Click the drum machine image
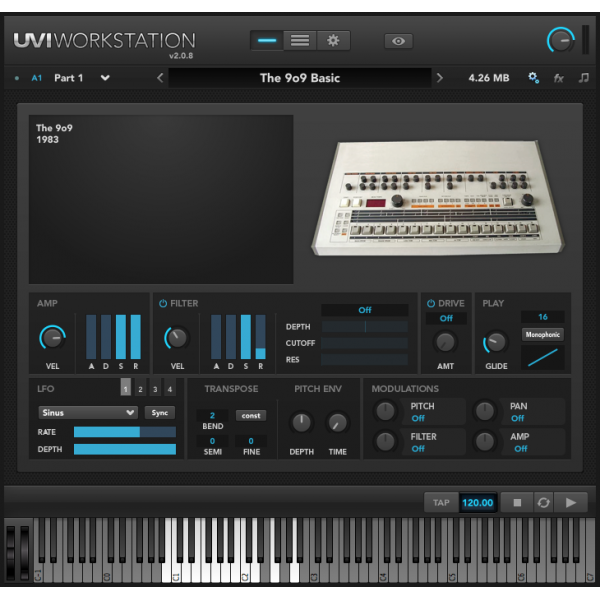The width and height of the screenshot is (600, 600). click(x=438, y=197)
